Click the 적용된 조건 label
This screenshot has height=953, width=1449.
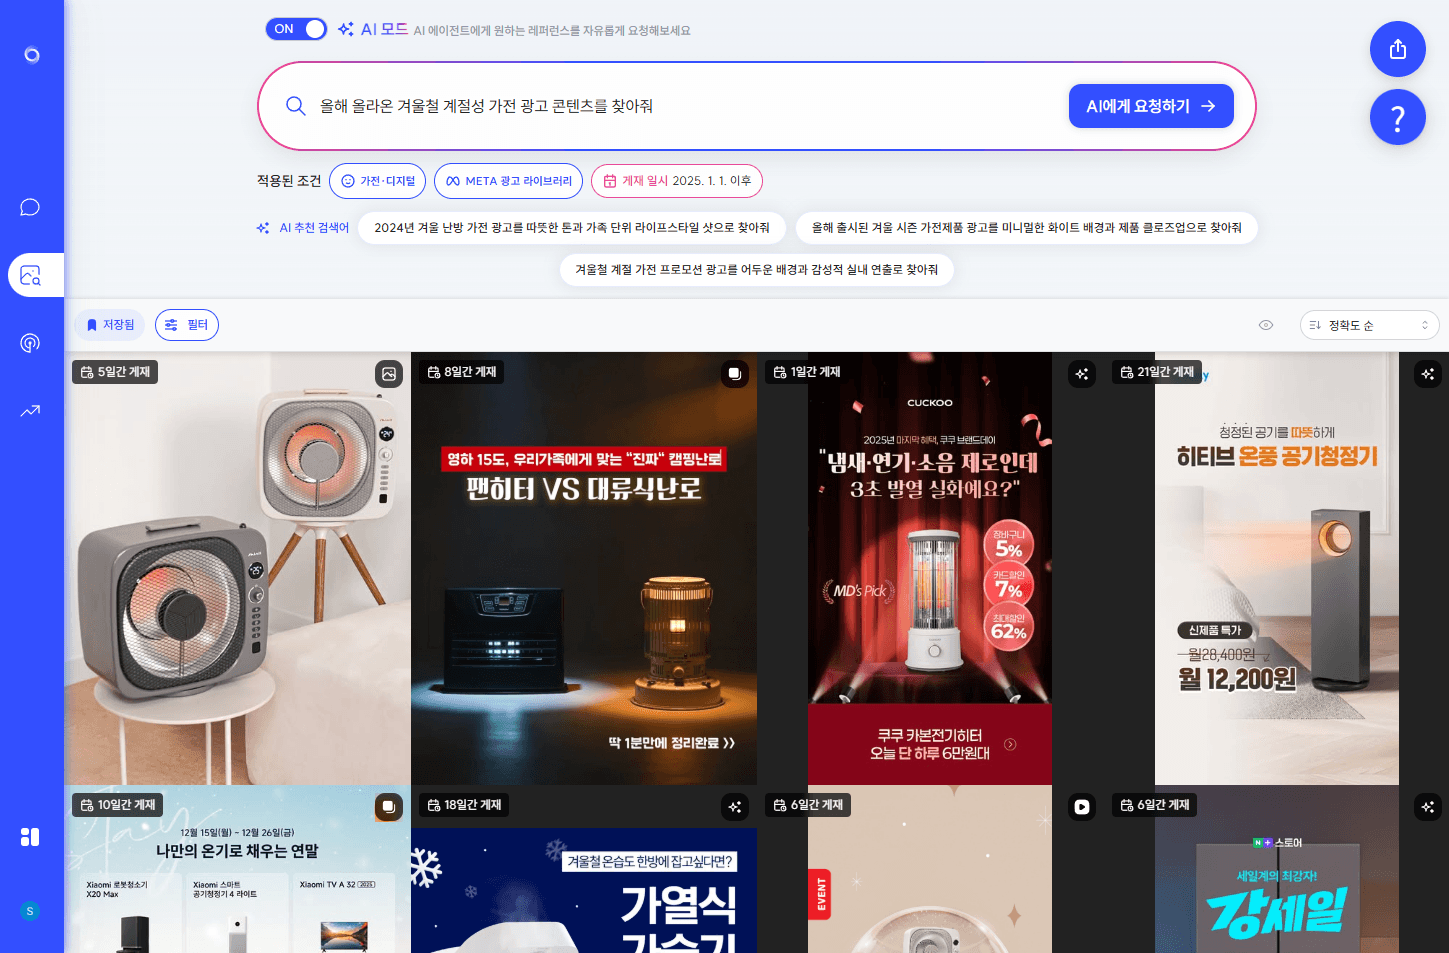(289, 181)
